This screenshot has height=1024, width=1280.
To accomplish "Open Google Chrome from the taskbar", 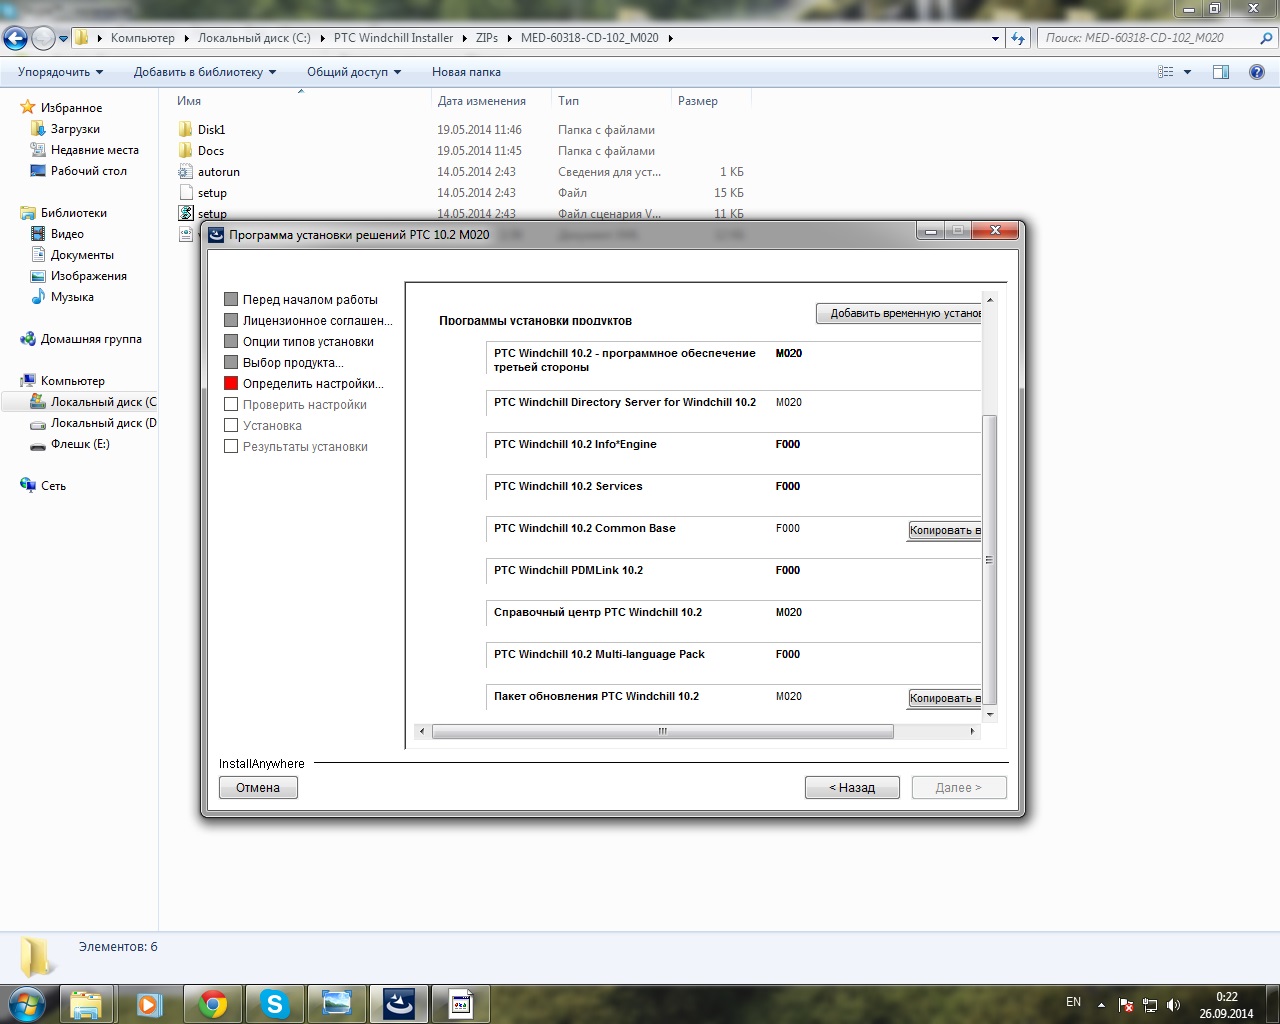I will (212, 1004).
